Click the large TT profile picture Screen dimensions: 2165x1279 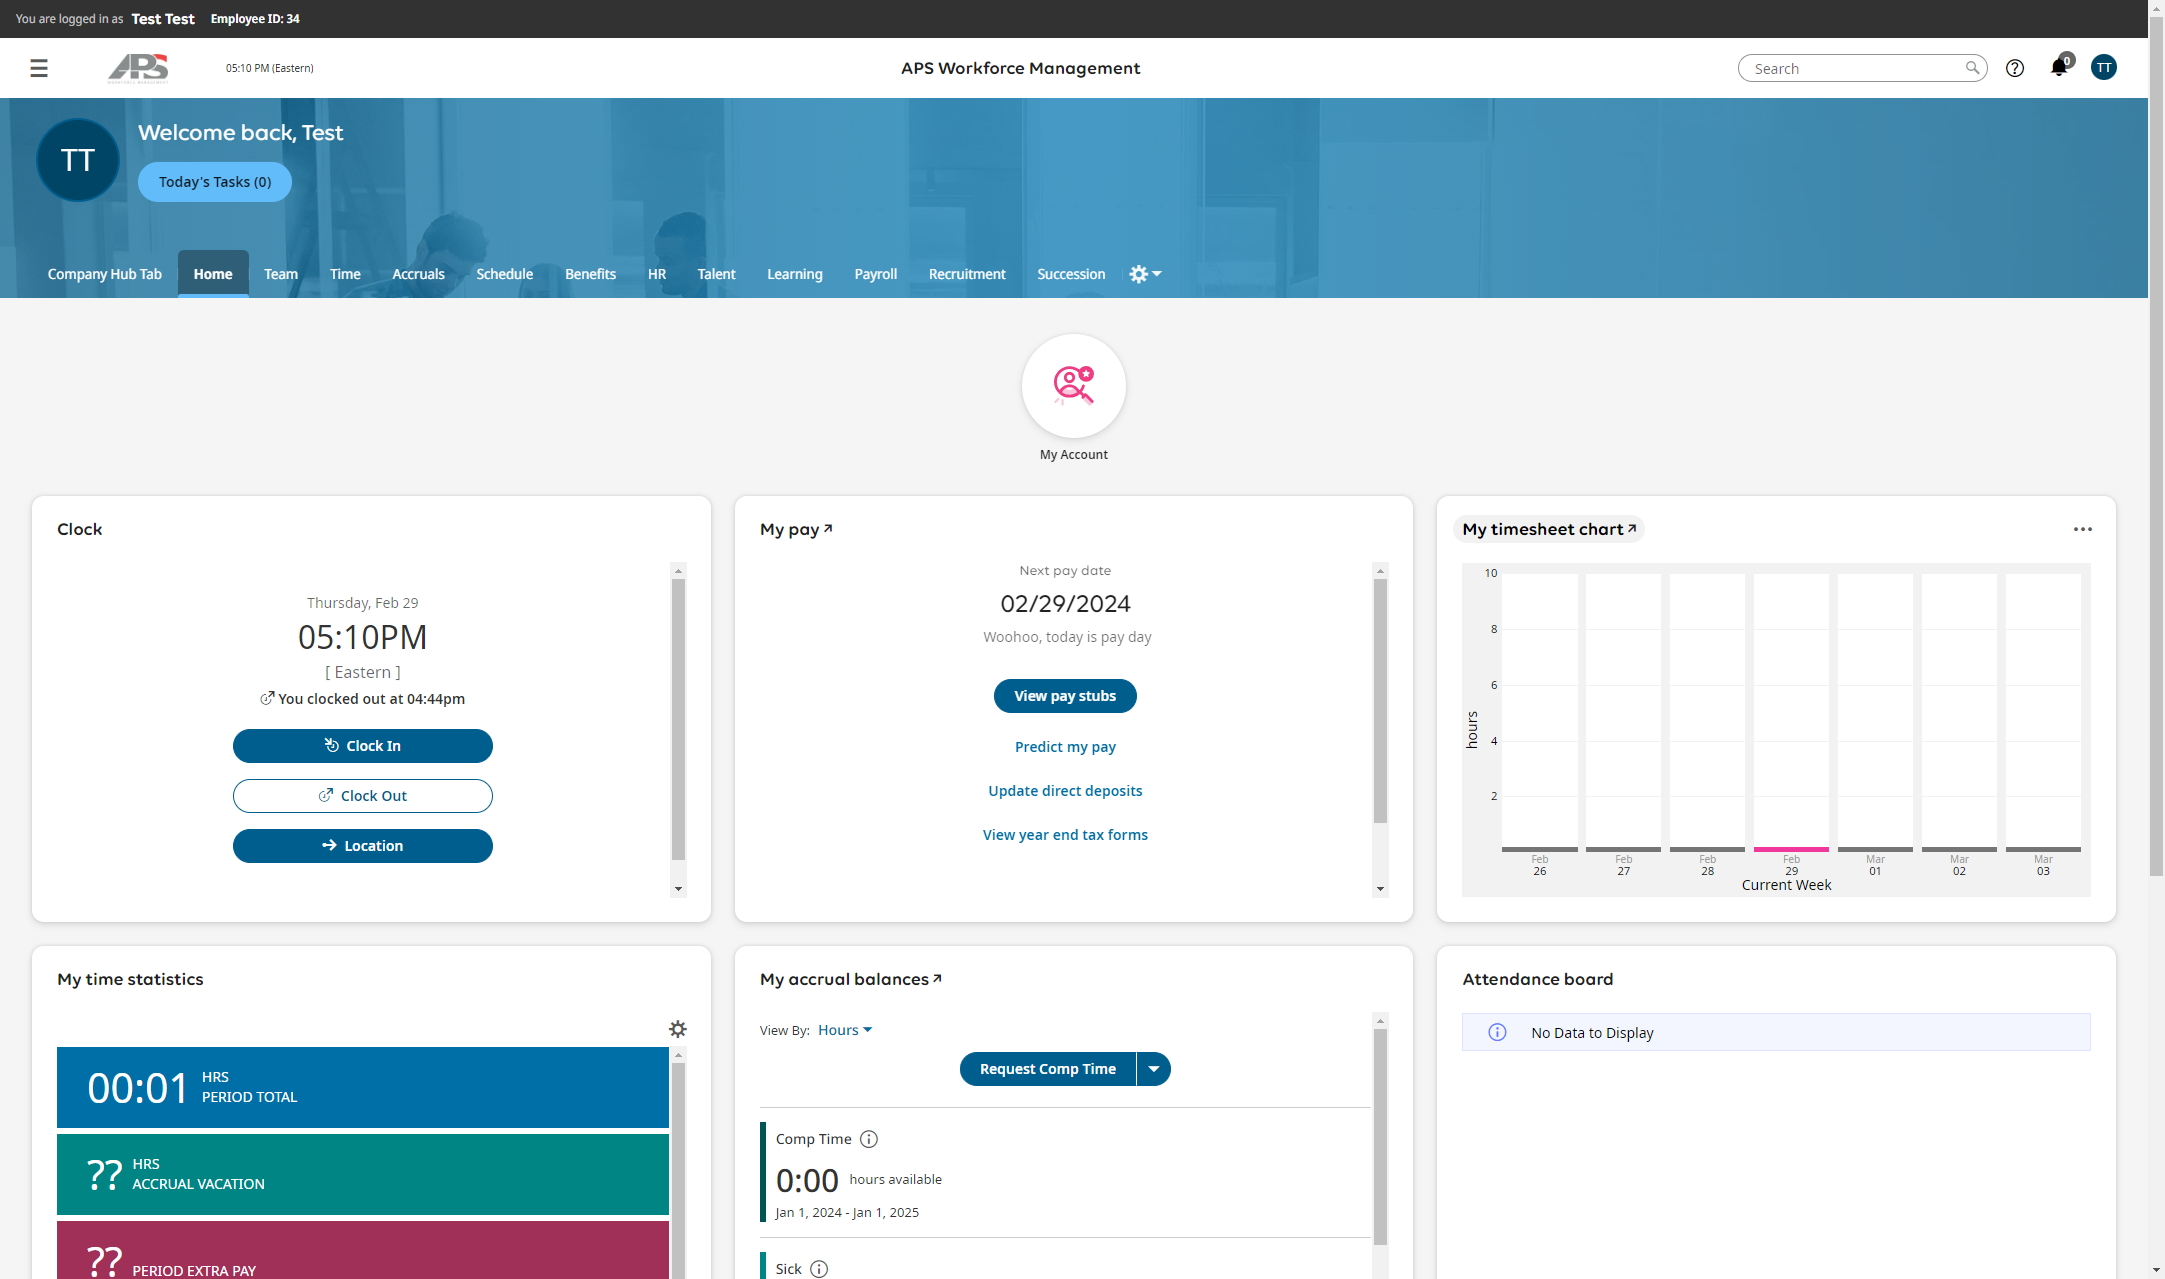point(78,160)
